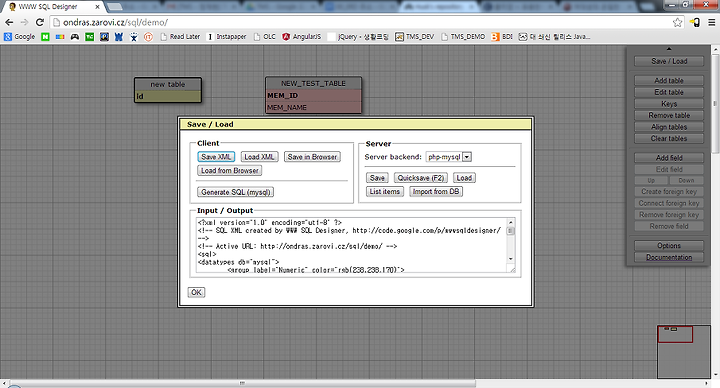
Task: Click Import from DB button
Action: tap(436, 191)
